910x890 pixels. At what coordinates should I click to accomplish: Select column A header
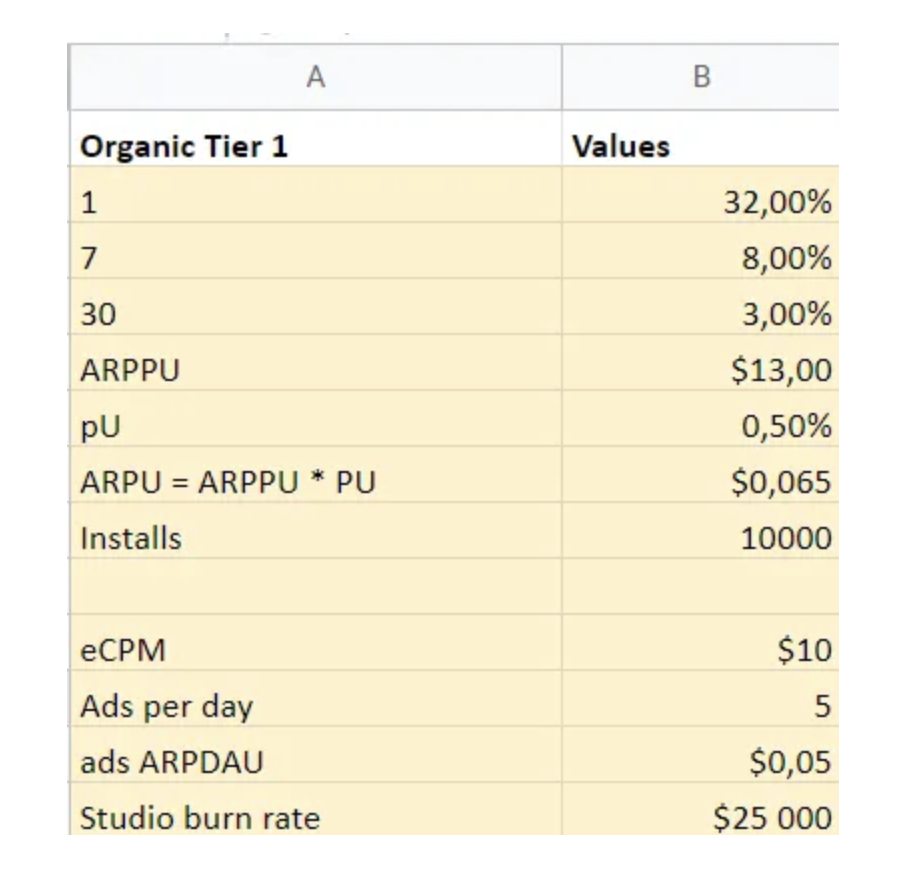point(315,78)
